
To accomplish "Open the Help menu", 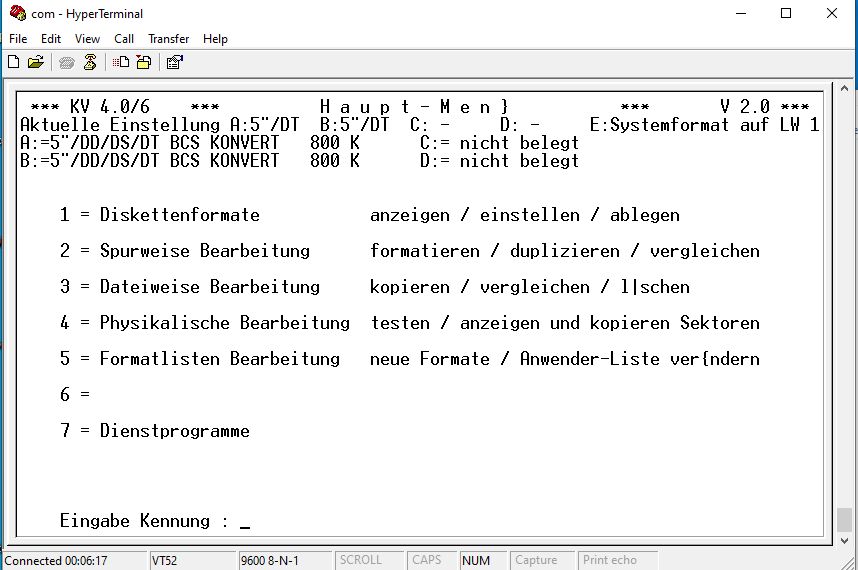I will pyautogui.click(x=215, y=39).
